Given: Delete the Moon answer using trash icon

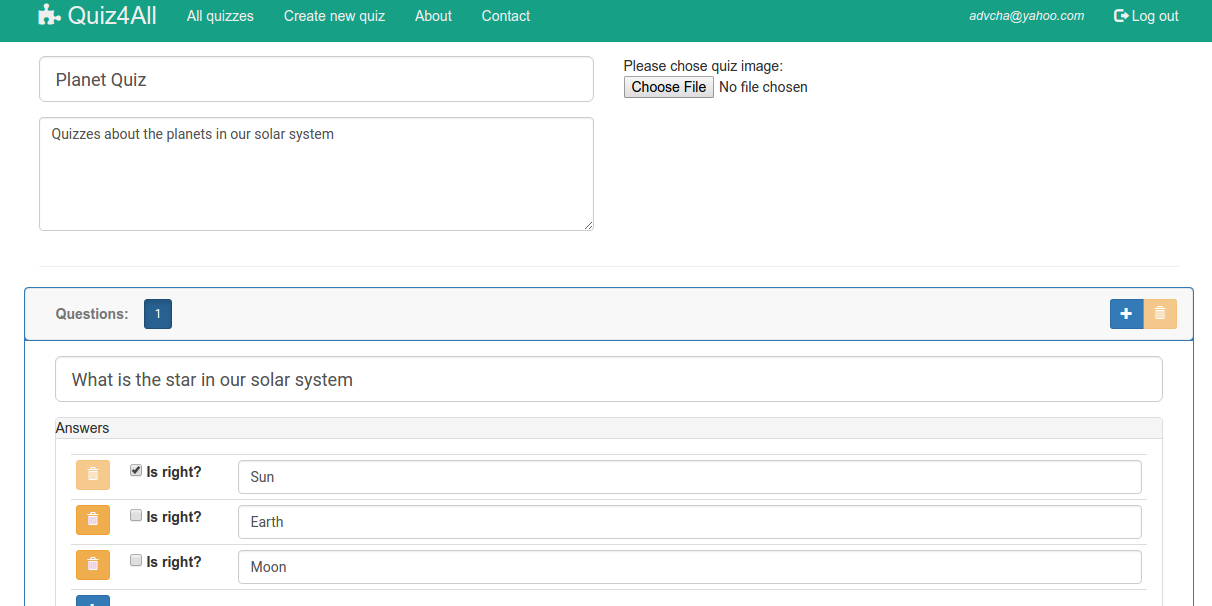Looking at the screenshot, I should coord(93,565).
